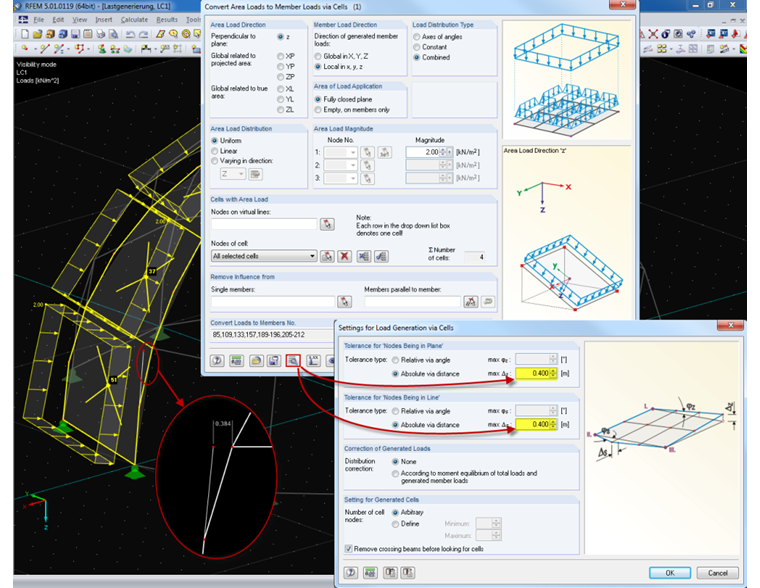The height and width of the screenshot is (588, 760).
Task: Open the Edit menu
Action: 58,20
